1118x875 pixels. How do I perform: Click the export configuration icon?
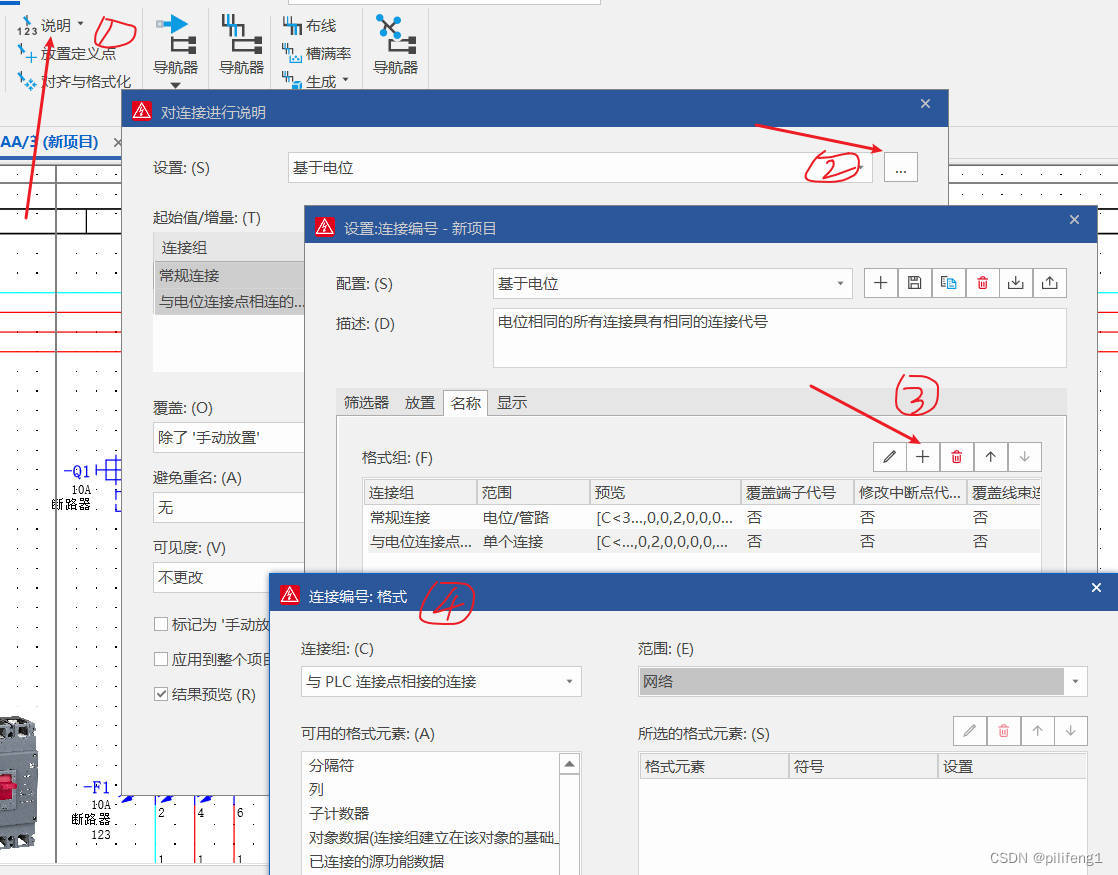pos(1049,284)
